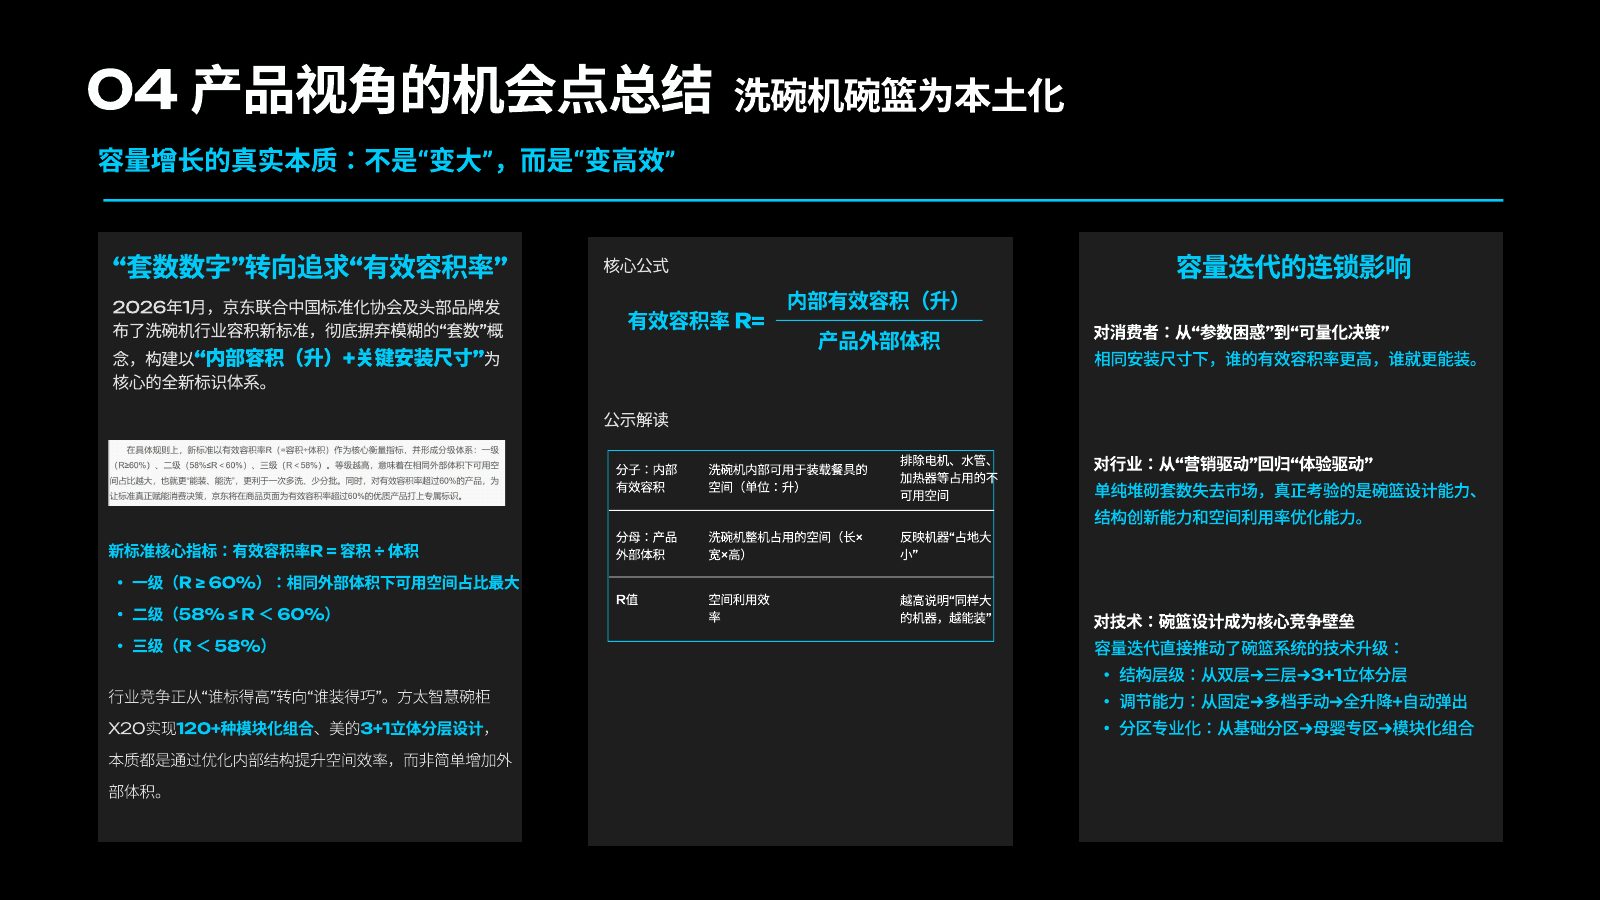Select the denominator "产品外部体积"

879,341
